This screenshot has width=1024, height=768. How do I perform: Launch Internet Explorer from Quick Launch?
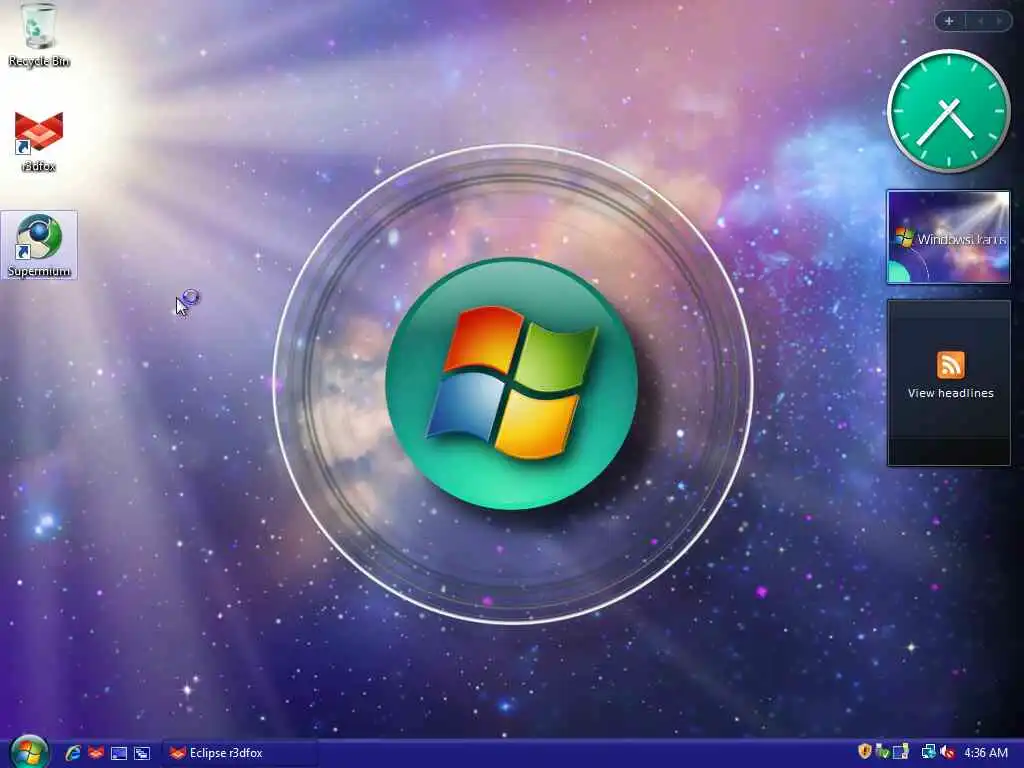click(72, 753)
